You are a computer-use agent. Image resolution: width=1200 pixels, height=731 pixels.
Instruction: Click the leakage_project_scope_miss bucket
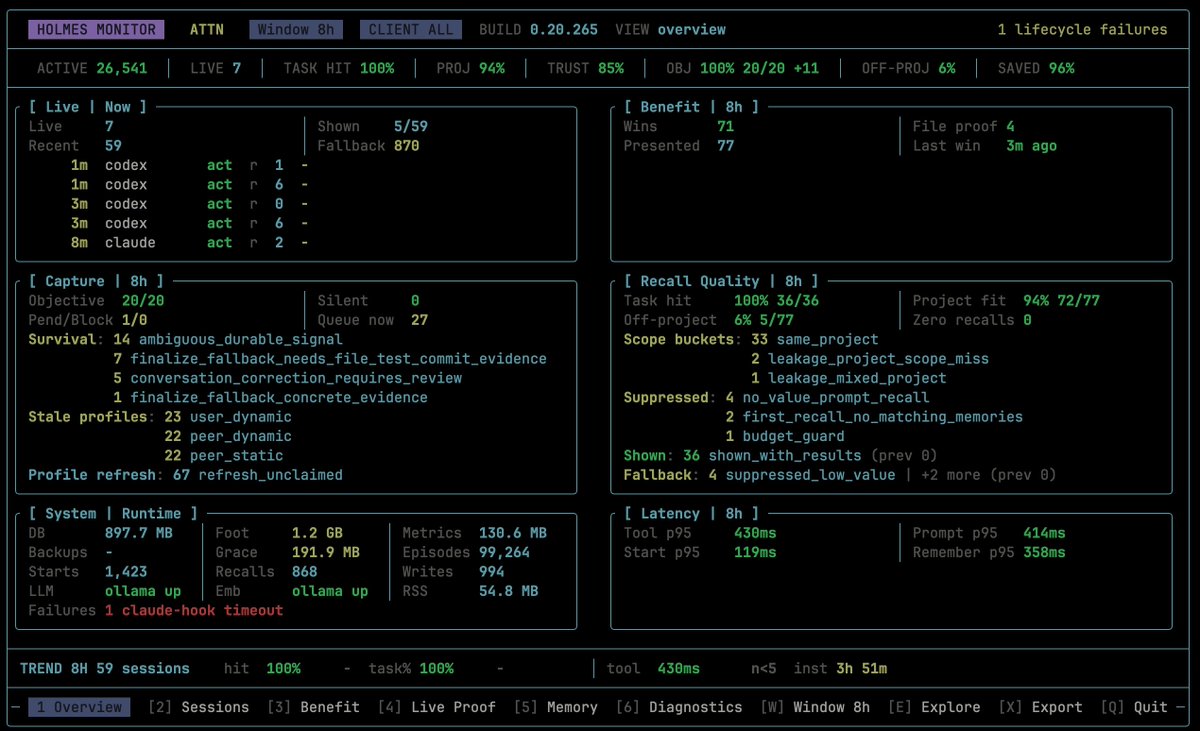[870, 359]
